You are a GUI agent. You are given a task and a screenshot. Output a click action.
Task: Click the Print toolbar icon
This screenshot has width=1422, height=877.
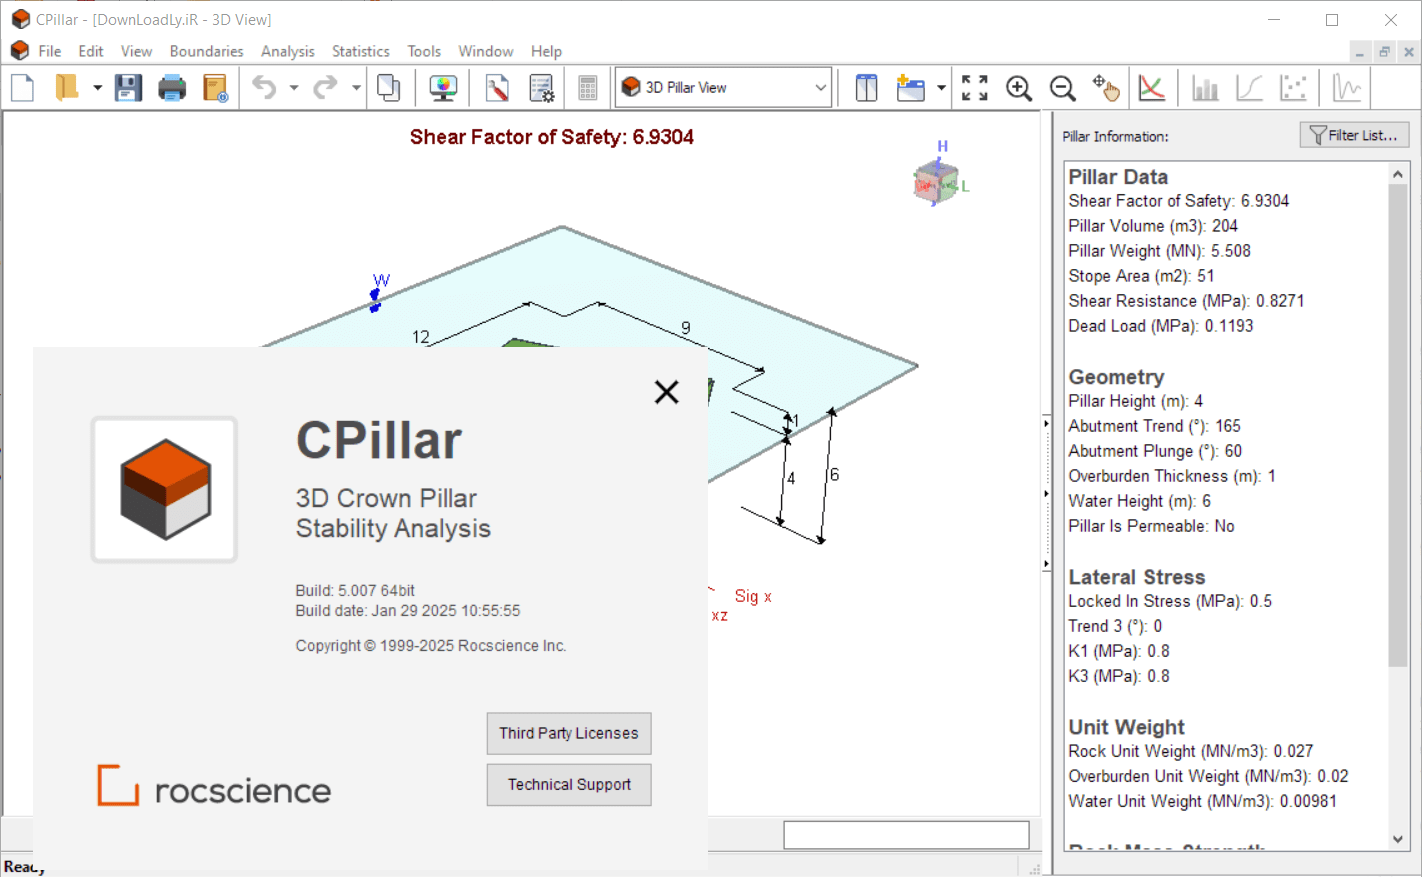pos(172,88)
